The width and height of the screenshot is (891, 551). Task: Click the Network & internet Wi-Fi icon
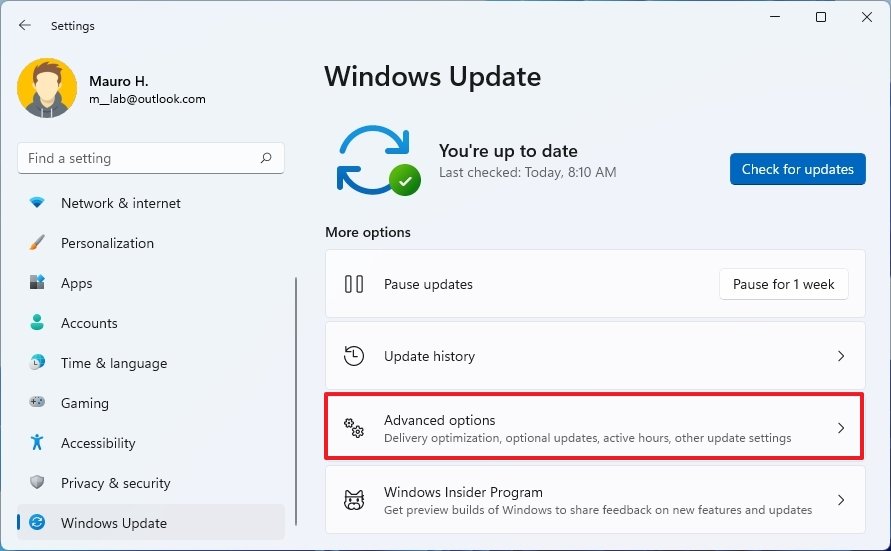37,202
